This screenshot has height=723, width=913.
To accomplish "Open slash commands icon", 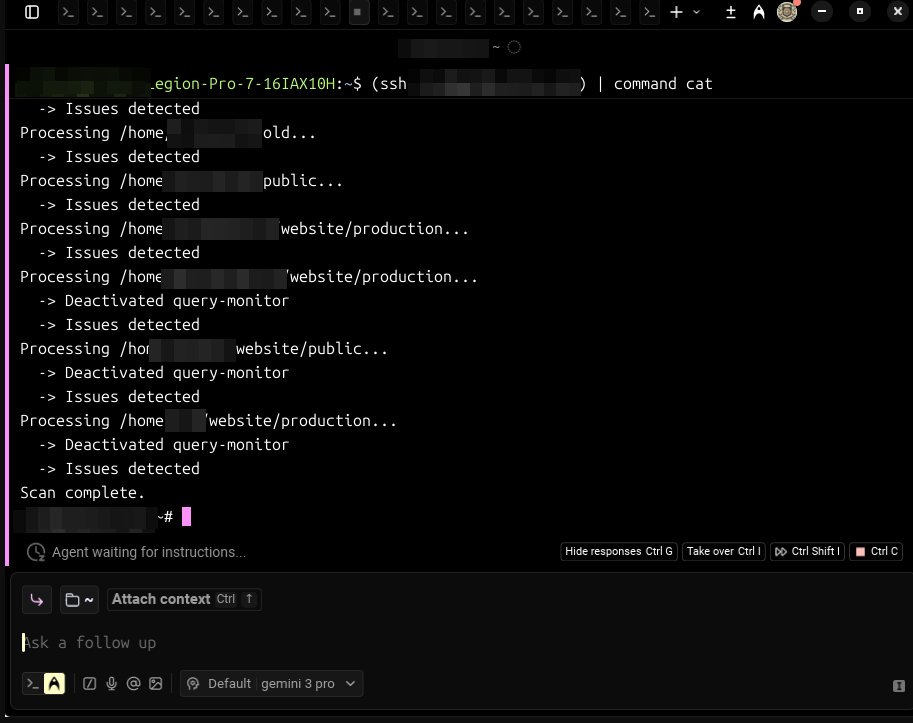I will [x=89, y=683].
